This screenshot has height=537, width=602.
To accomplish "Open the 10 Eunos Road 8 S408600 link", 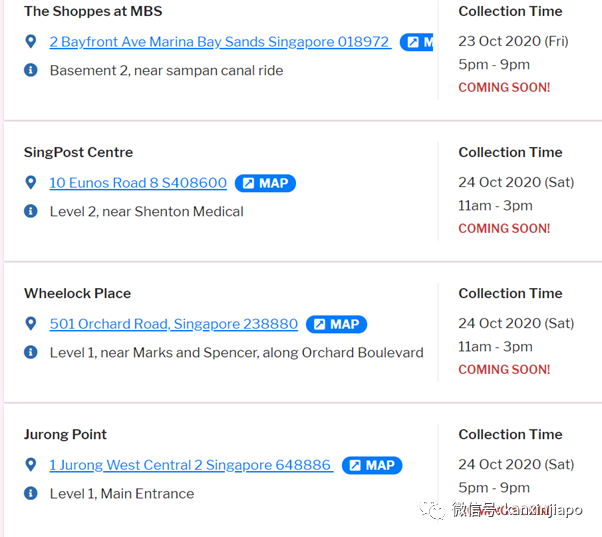I will (138, 183).
